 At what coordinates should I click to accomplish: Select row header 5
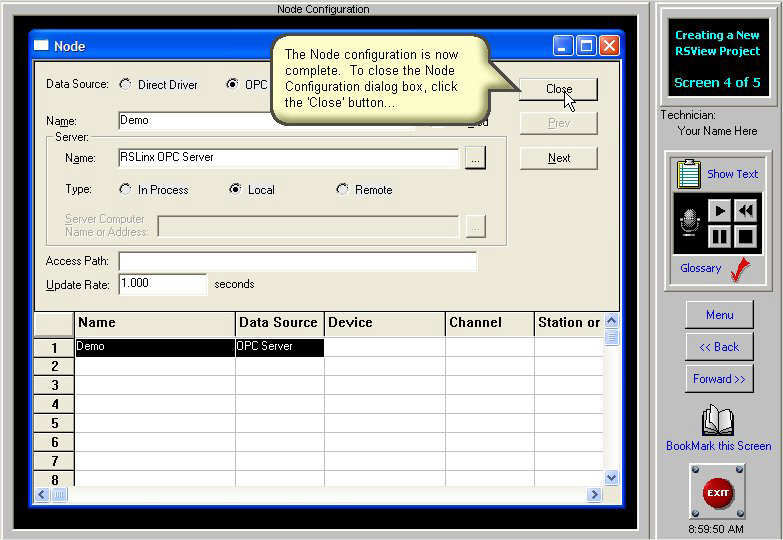(x=54, y=424)
